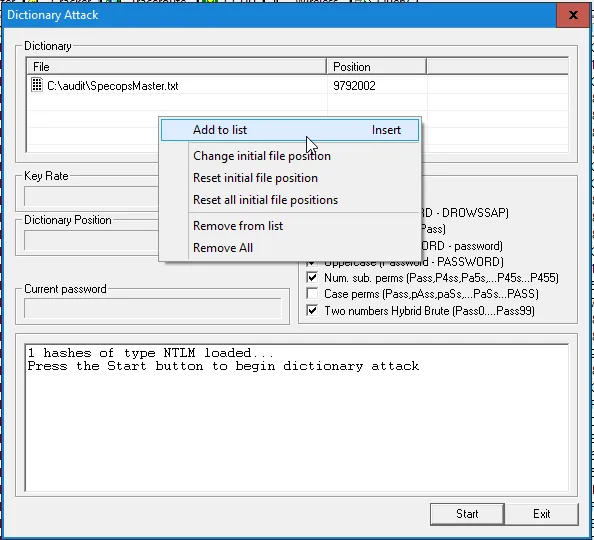This screenshot has width=594, height=540.
Task: Click the log line '1 hashes of type NTLM loaded'
Action: (150, 353)
